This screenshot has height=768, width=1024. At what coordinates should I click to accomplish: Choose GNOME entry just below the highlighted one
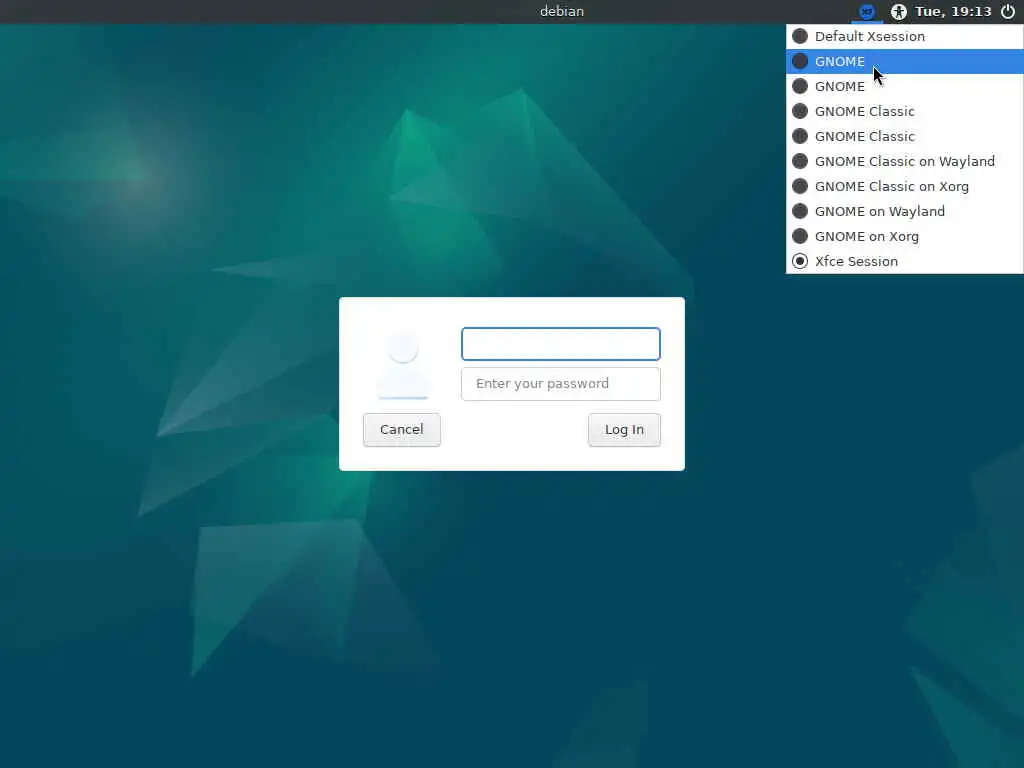click(x=904, y=86)
